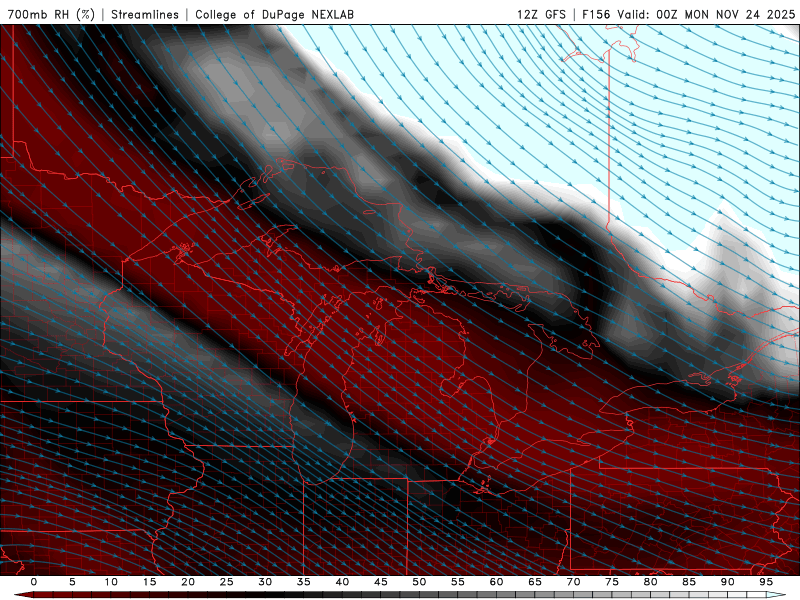This screenshot has width=800, height=600.
Task: Click the pale blue right end of color bar
Action: coord(777,595)
